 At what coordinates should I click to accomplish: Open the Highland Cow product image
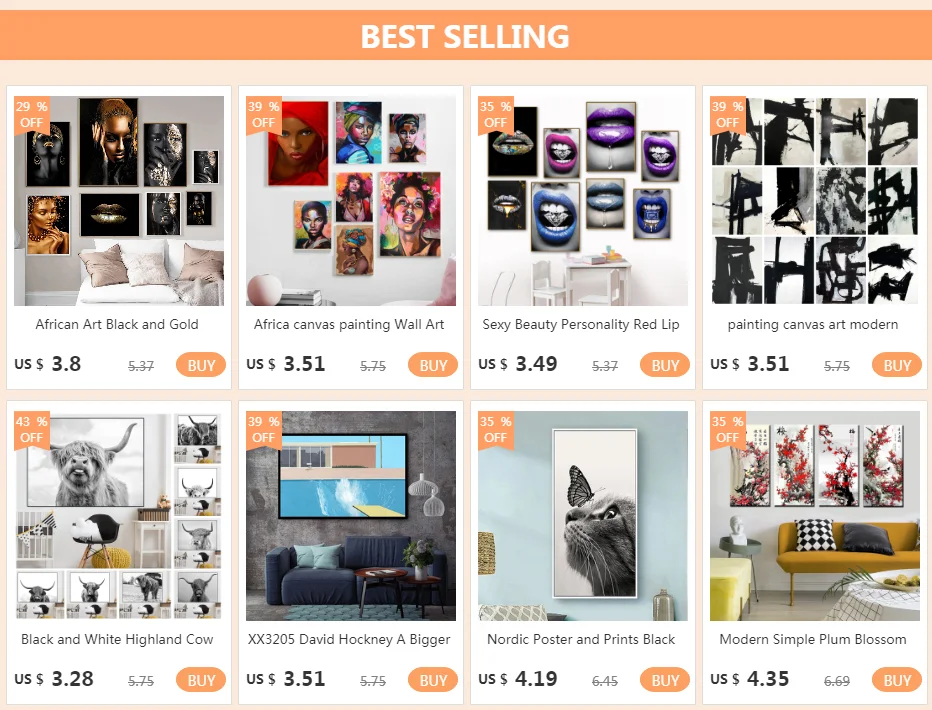tap(119, 516)
